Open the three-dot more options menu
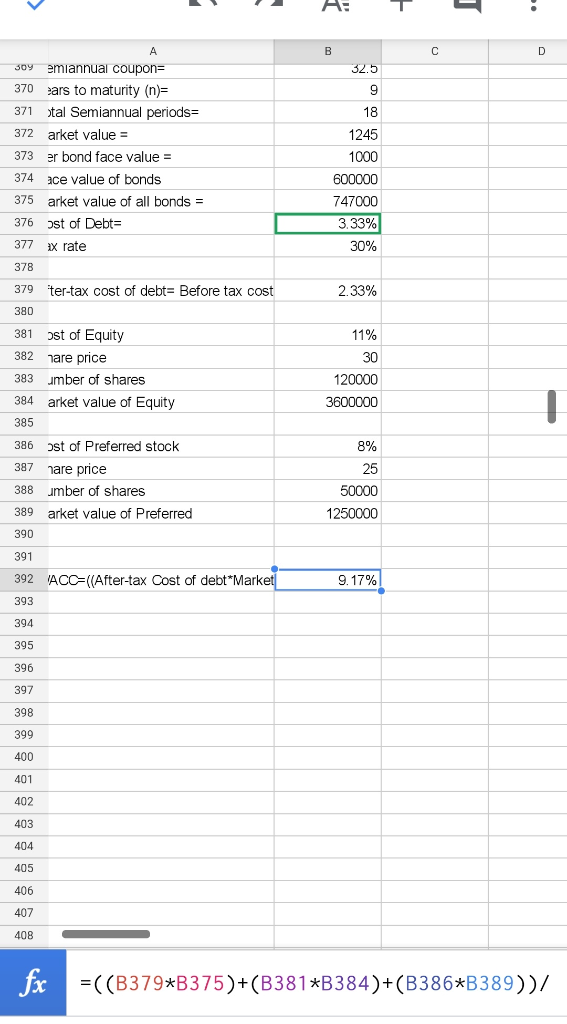This screenshot has height=1024, width=567. 534,4
